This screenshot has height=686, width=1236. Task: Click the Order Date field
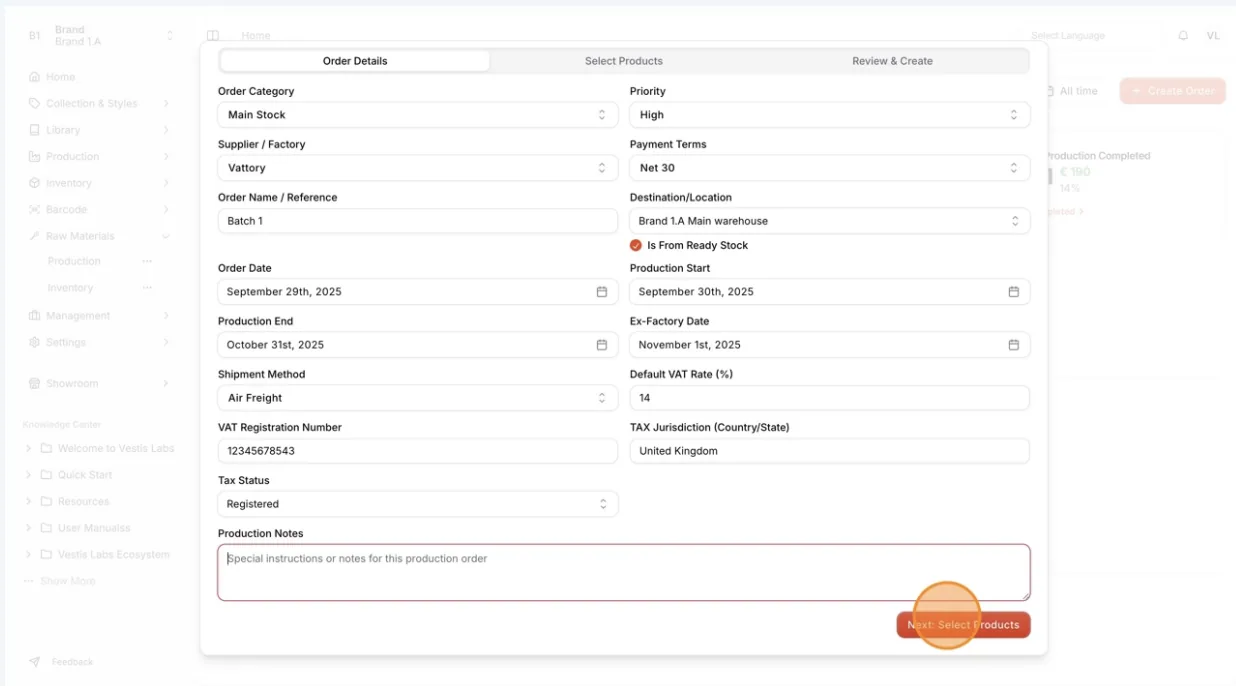pyautogui.click(x=418, y=292)
